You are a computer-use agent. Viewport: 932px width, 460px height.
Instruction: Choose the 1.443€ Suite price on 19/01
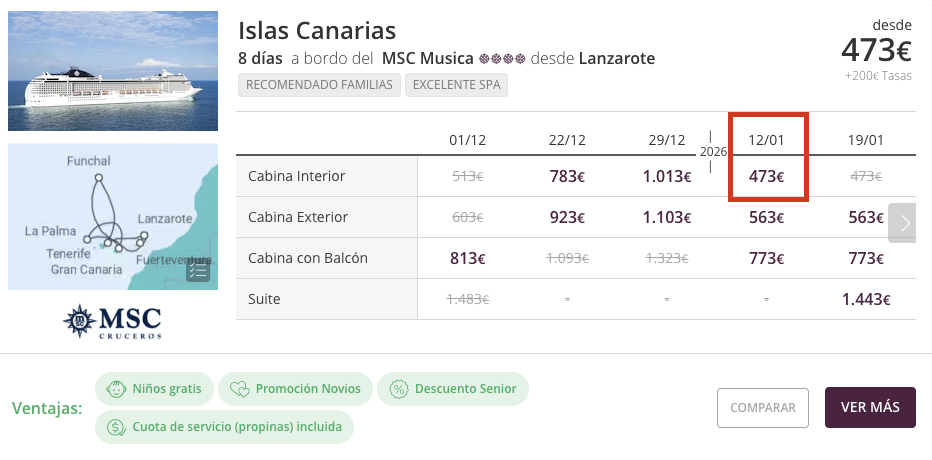tap(866, 299)
